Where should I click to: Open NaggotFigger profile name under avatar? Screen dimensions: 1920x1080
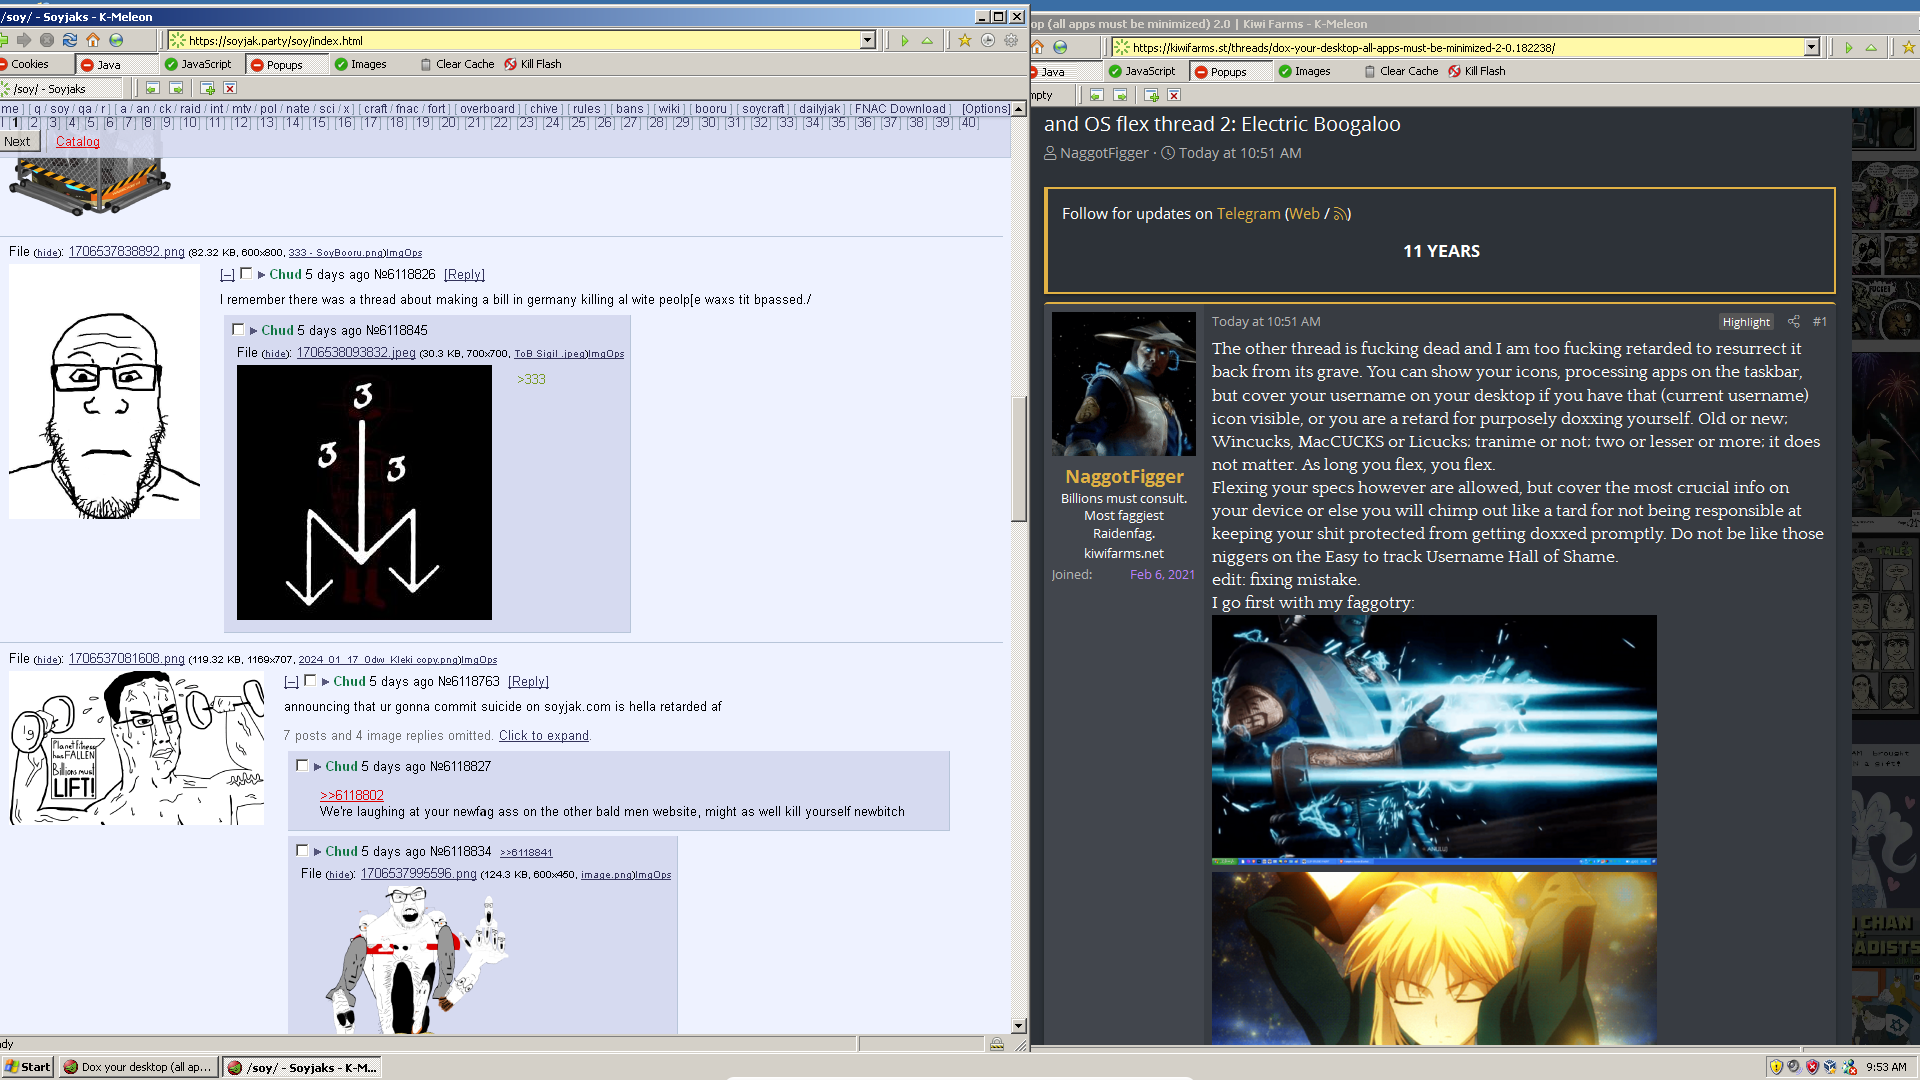pyautogui.click(x=1124, y=477)
